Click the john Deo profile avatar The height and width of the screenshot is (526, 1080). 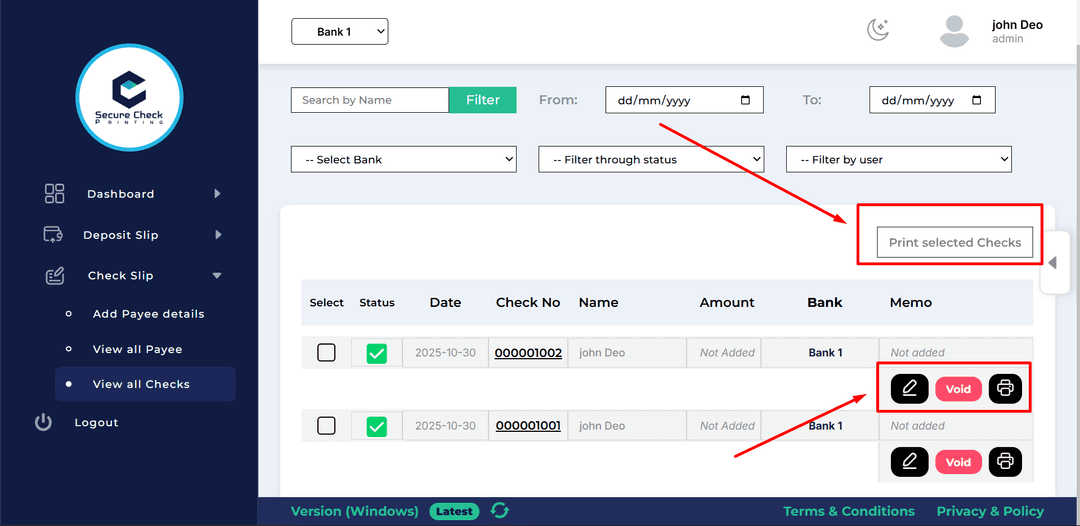pyautogui.click(x=954, y=31)
